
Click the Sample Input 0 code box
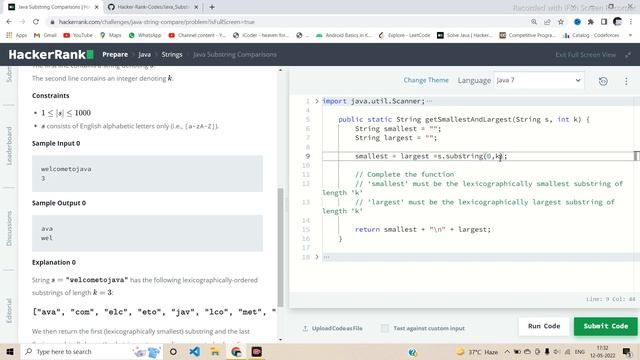click(x=147, y=173)
